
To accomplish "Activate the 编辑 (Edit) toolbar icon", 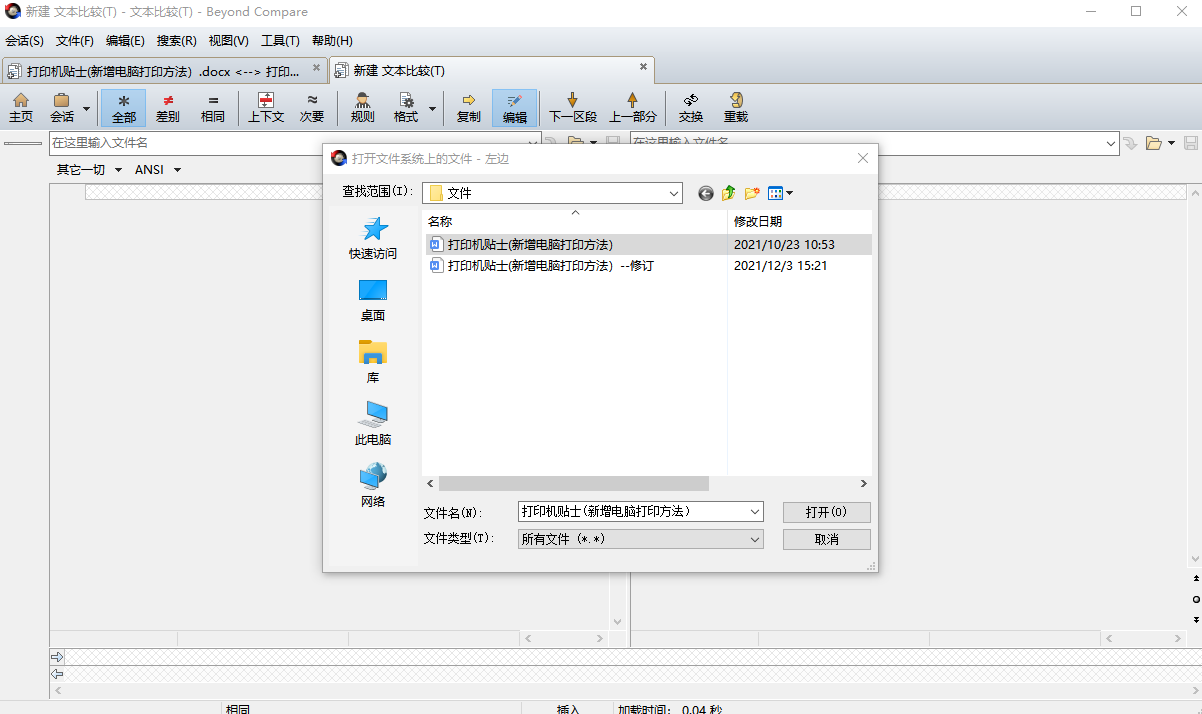I will click(514, 107).
